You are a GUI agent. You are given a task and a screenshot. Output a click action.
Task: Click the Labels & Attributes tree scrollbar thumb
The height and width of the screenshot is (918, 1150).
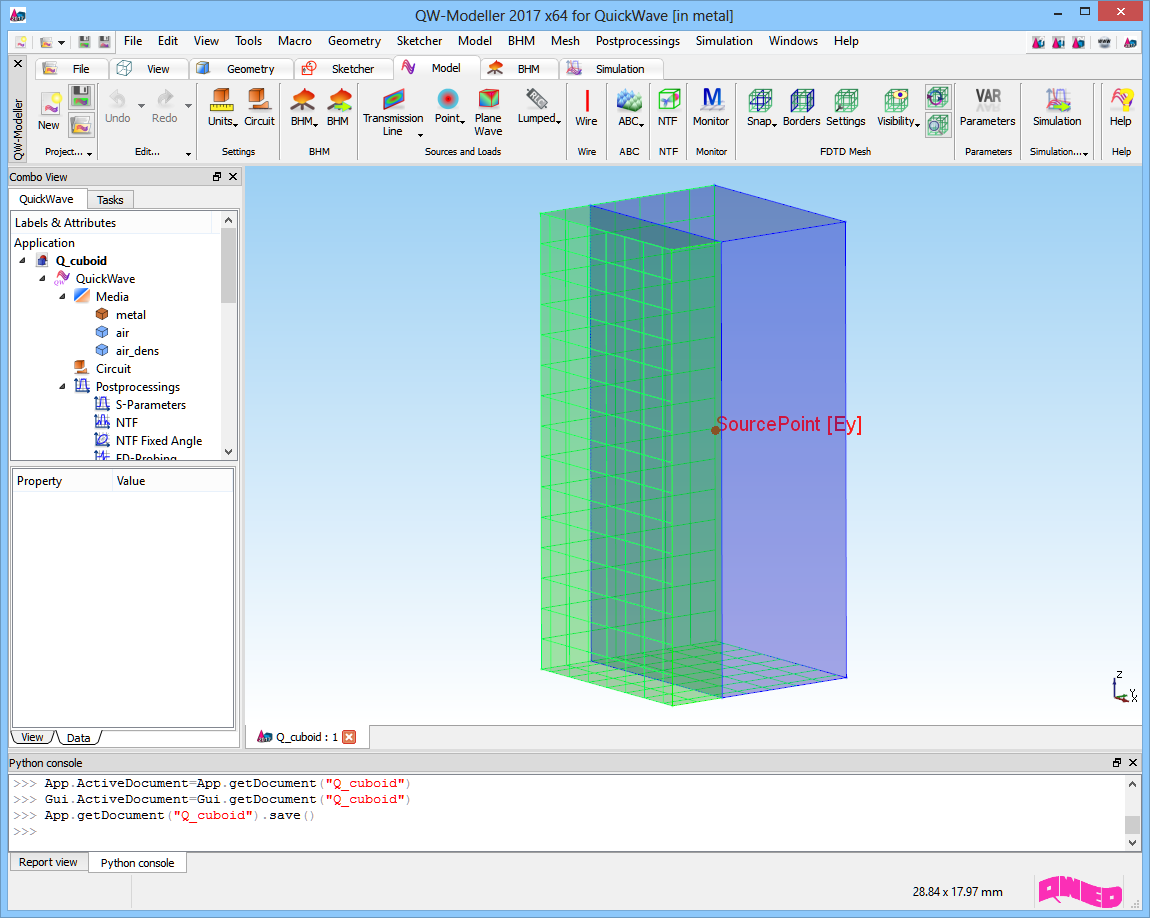click(x=229, y=265)
